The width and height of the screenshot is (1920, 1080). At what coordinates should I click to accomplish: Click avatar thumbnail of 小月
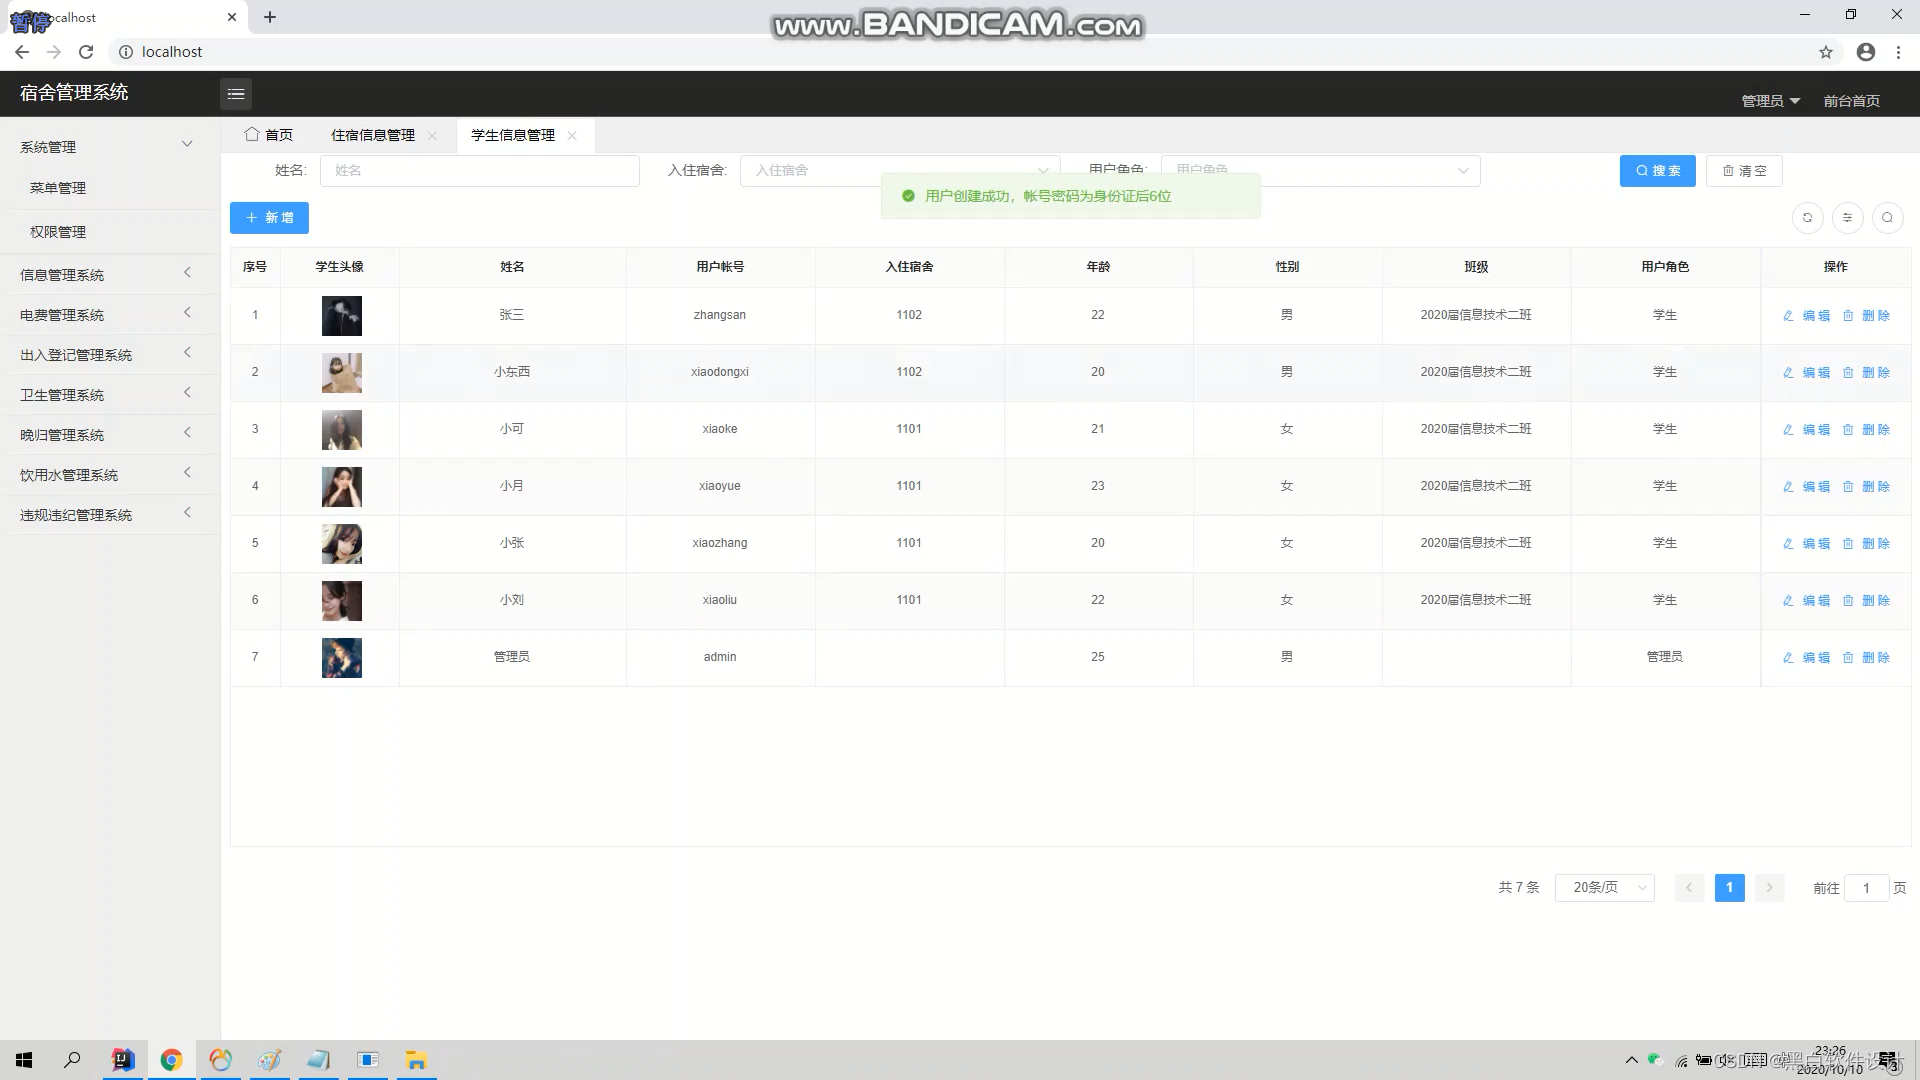[341, 487]
